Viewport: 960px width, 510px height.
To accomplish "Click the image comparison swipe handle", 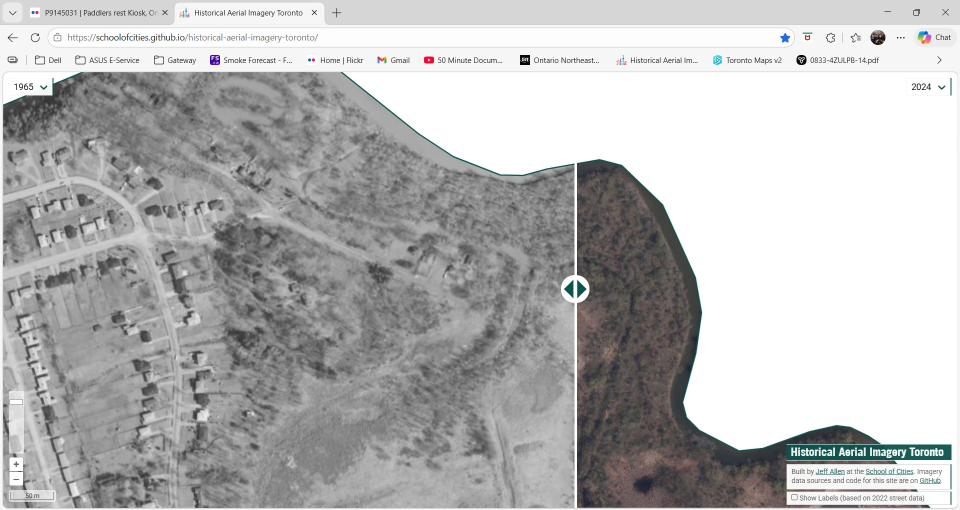I will pyautogui.click(x=575, y=289).
